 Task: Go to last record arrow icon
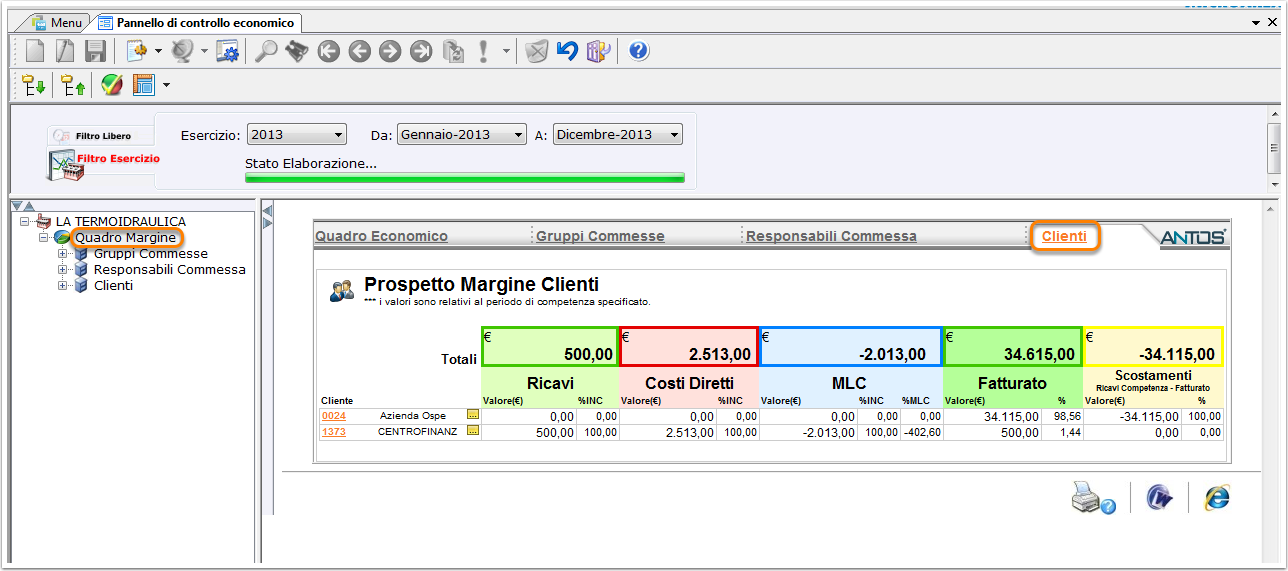(x=421, y=51)
